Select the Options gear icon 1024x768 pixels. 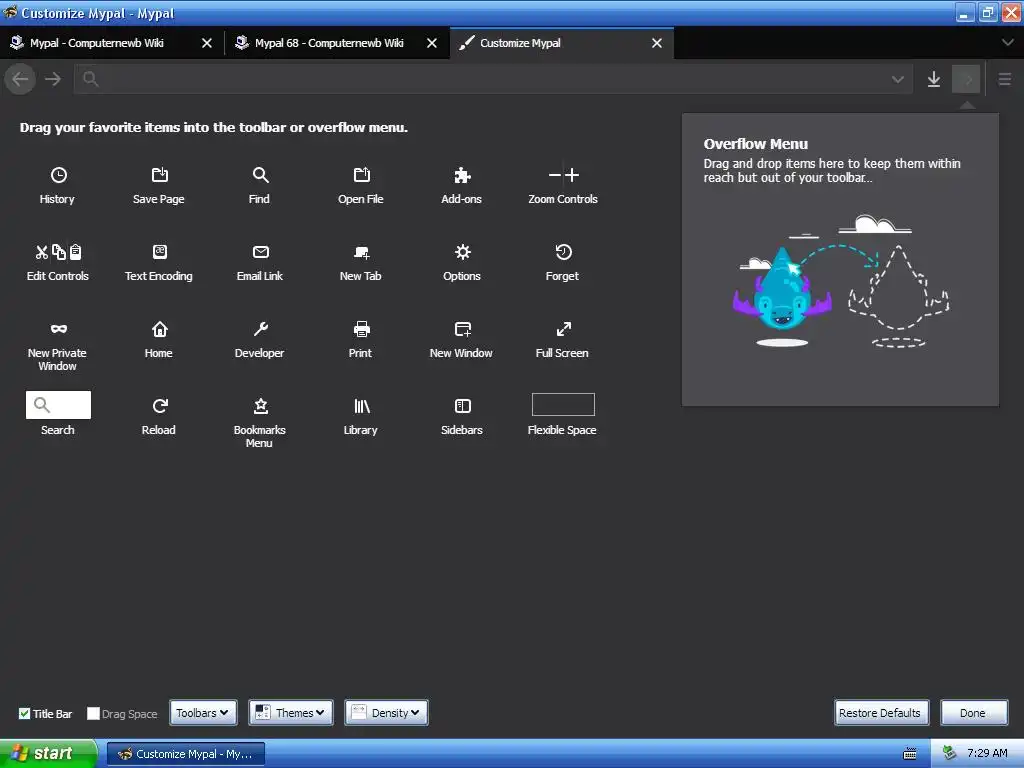tap(462, 252)
